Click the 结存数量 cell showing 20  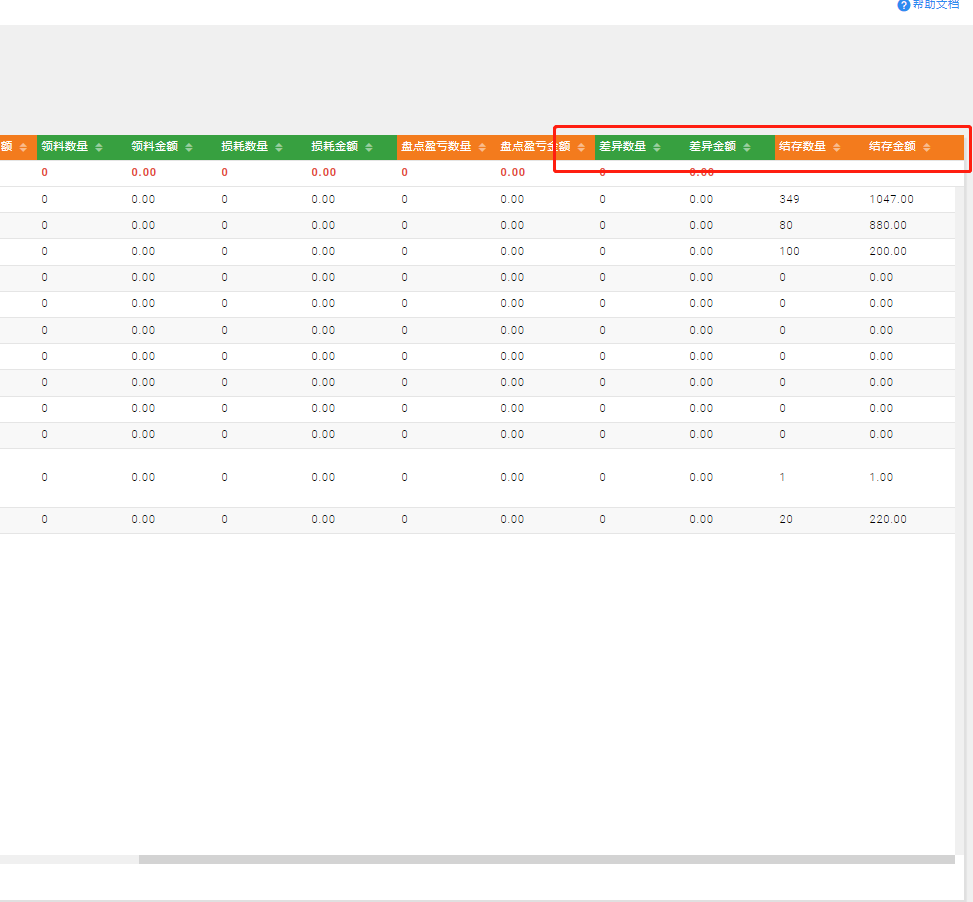786,519
